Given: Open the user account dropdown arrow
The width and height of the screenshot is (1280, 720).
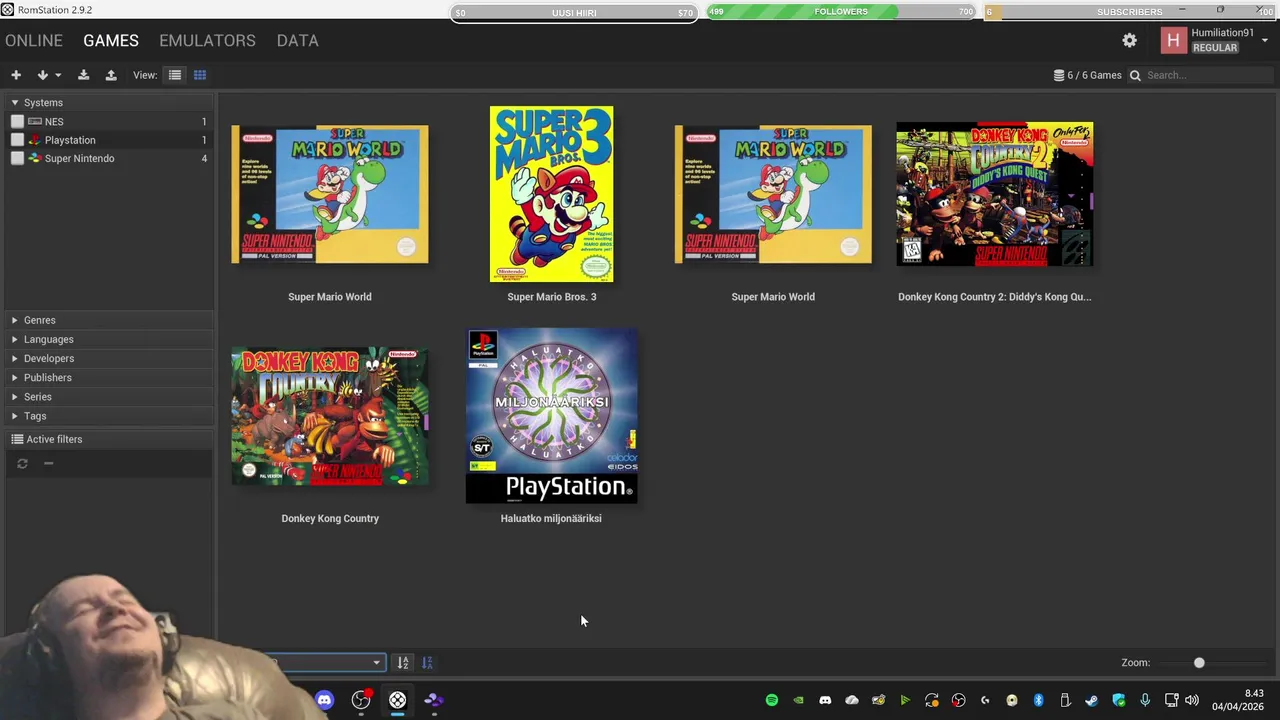Looking at the screenshot, I should point(1265,40).
